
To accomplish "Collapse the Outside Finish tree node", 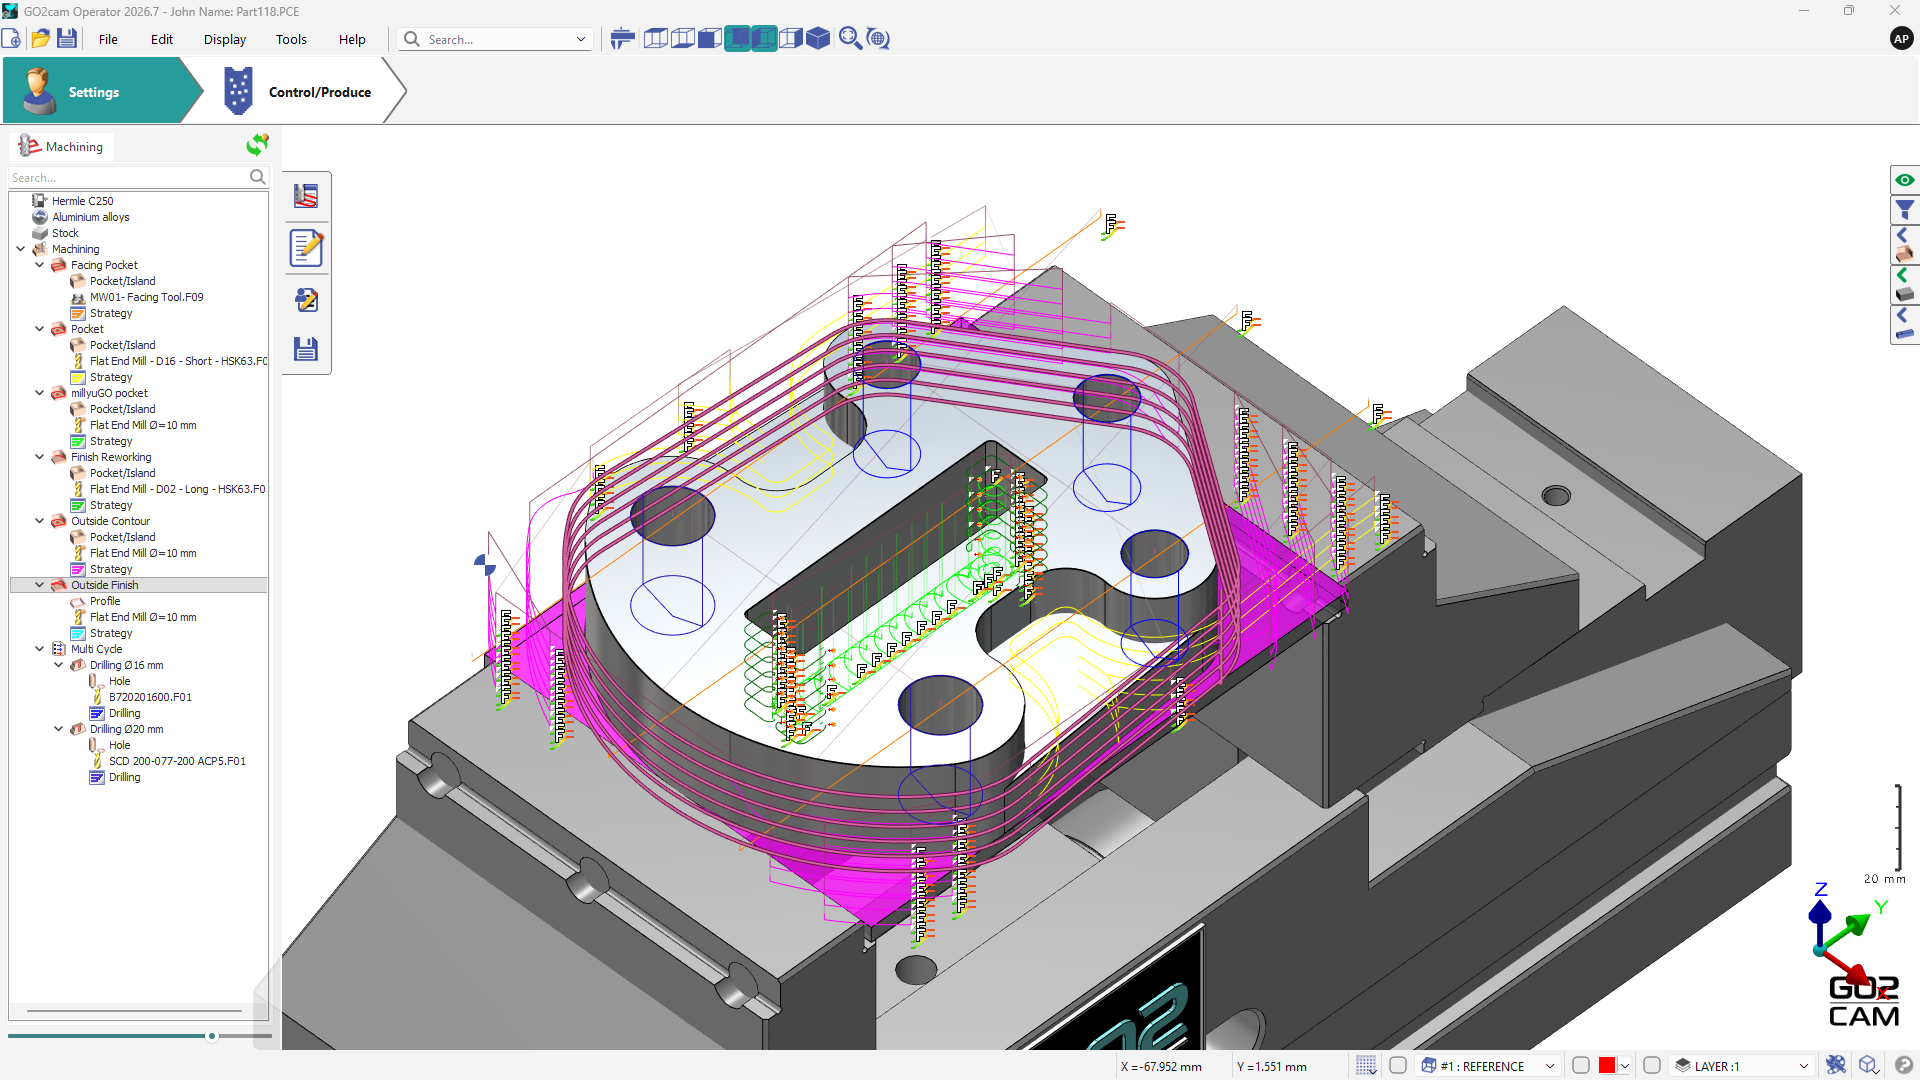I will point(40,585).
